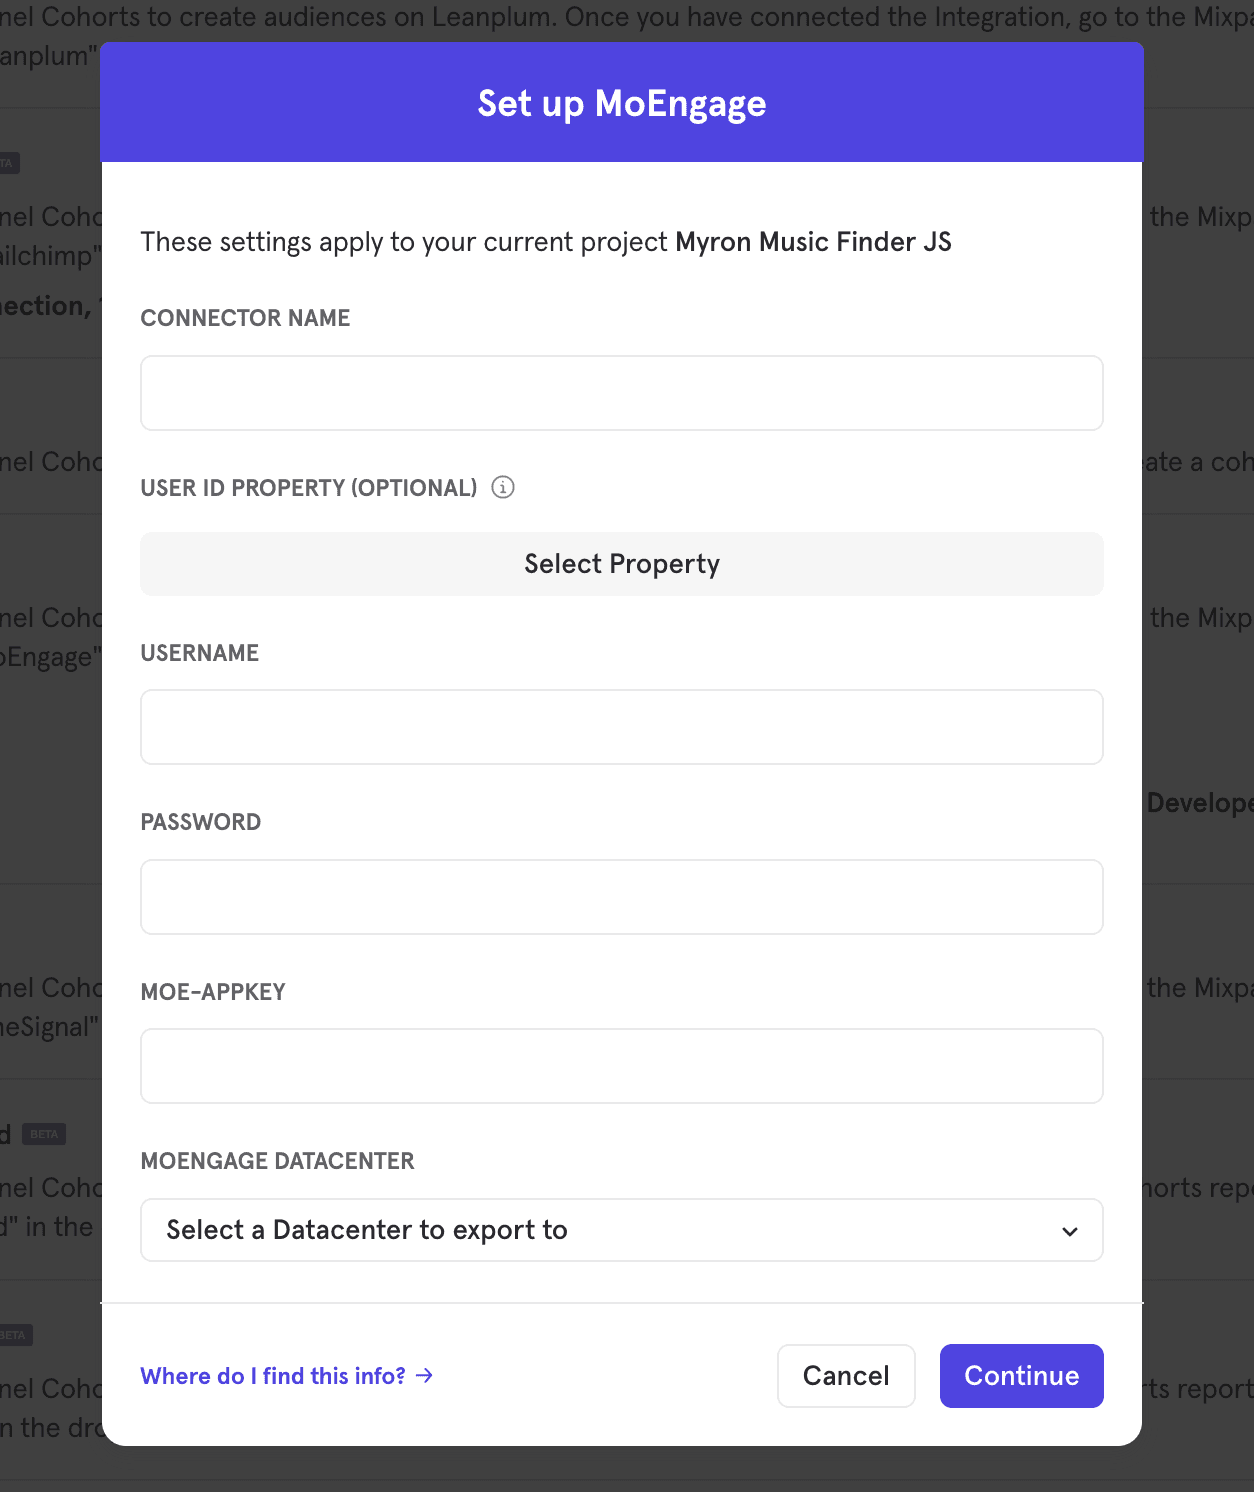Click the Username input field
Image resolution: width=1254 pixels, height=1492 pixels.
pyautogui.click(x=621, y=727)
